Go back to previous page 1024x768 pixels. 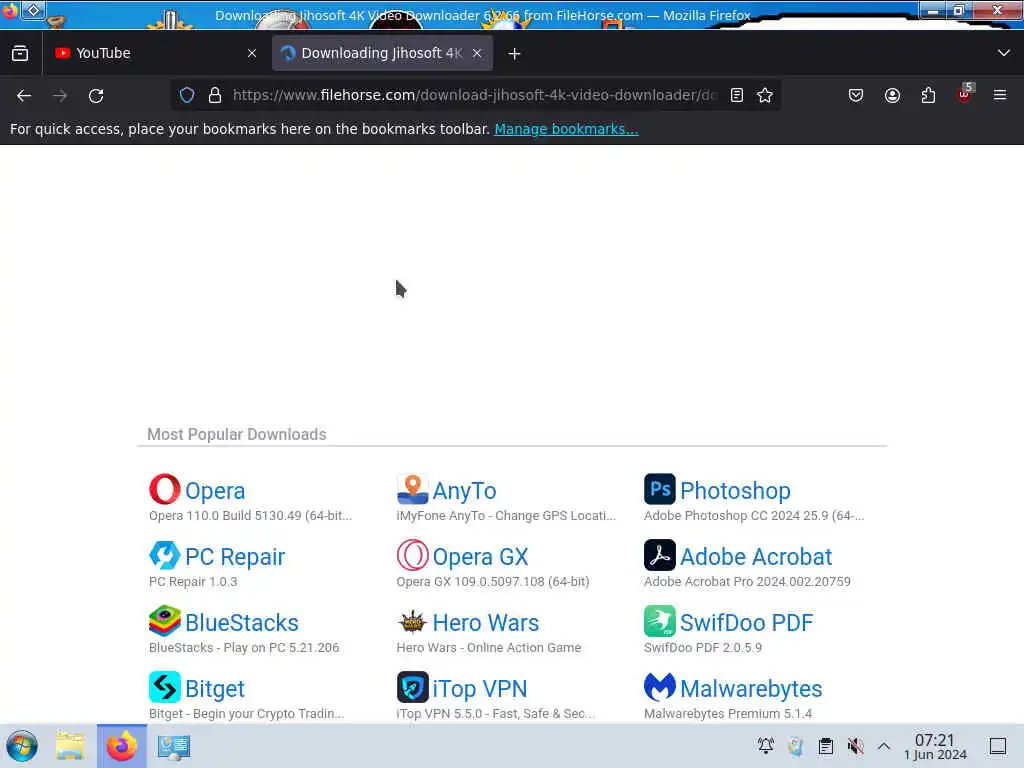[24, 95]
